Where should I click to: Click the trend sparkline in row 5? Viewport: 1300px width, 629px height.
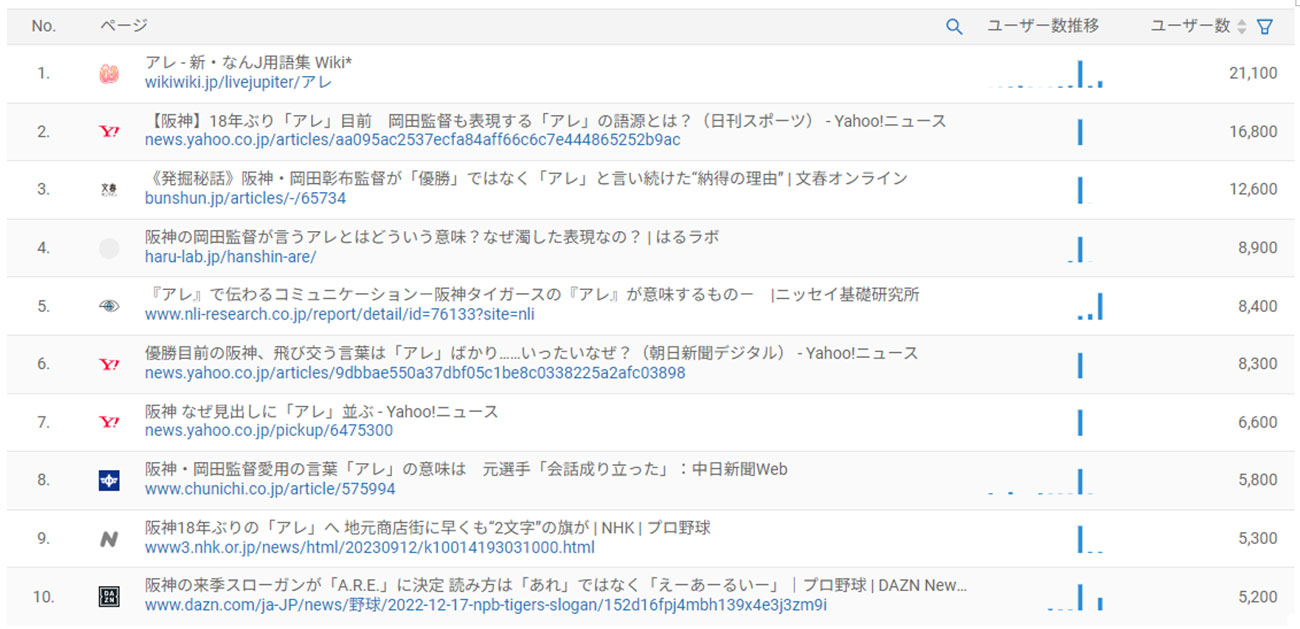click(1089, 307)
